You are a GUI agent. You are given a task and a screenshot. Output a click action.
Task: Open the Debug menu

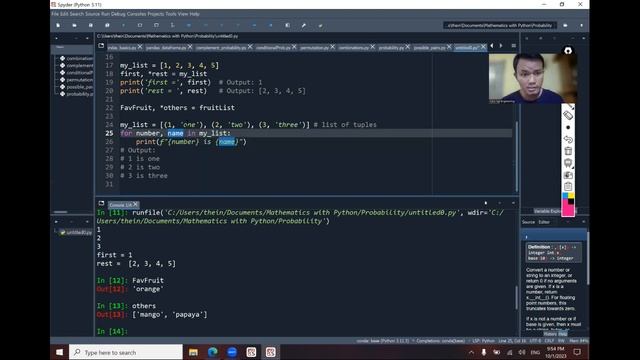(x=118, y=14)
